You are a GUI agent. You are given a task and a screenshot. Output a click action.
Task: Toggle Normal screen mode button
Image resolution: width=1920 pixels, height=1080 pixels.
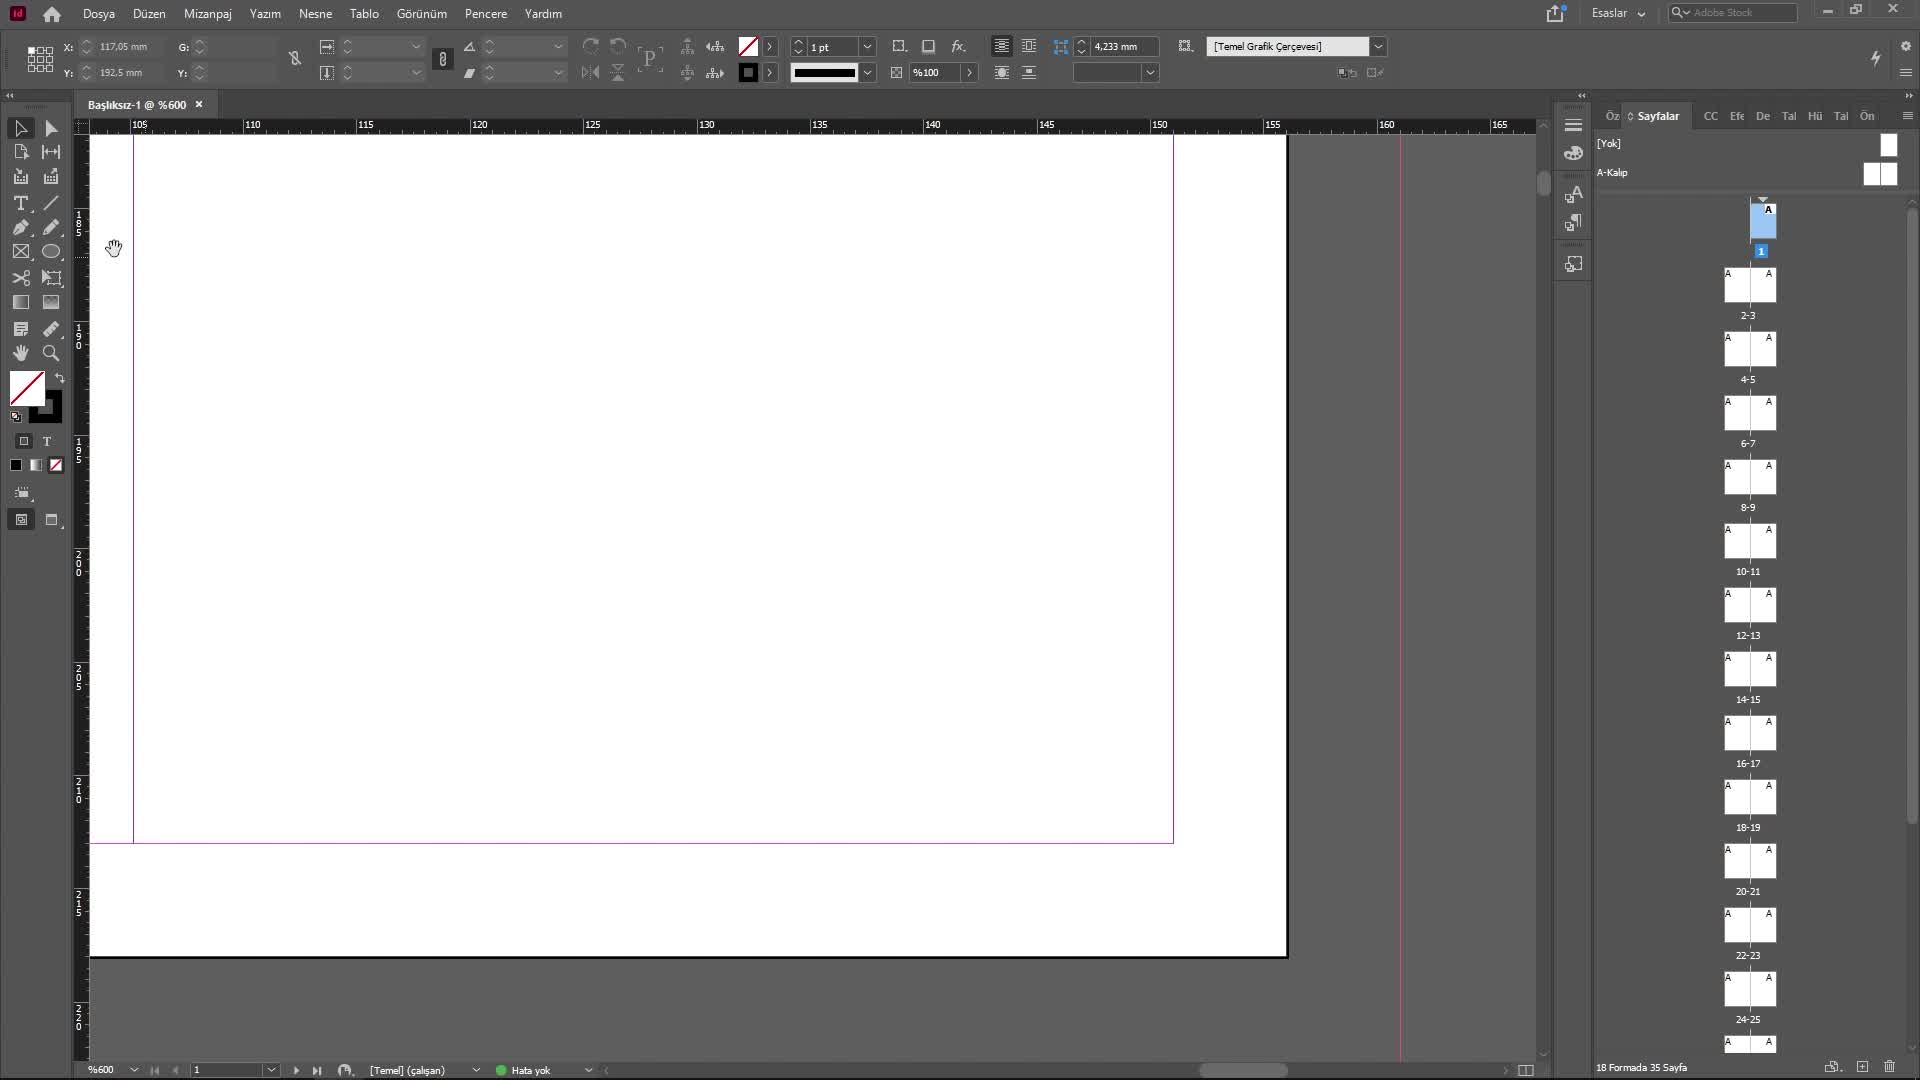[x=21, y=520]
